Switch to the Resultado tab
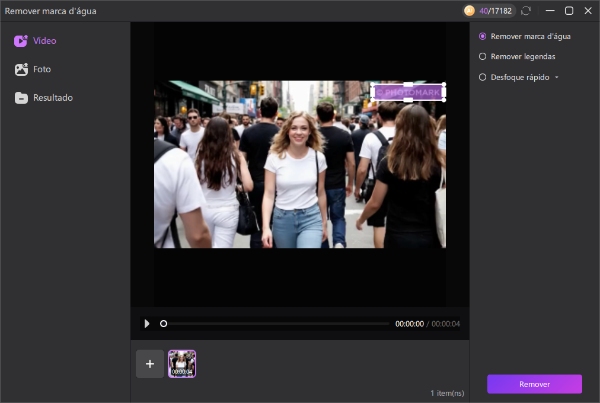 click(52, 97)
